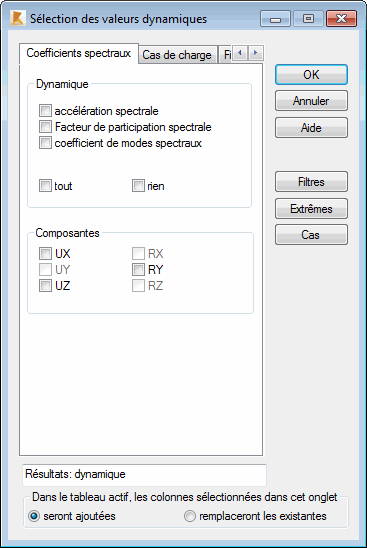367x548 pixels.
Task: Click the left tab scroll arrow
Action: click(x=240, y=53)
